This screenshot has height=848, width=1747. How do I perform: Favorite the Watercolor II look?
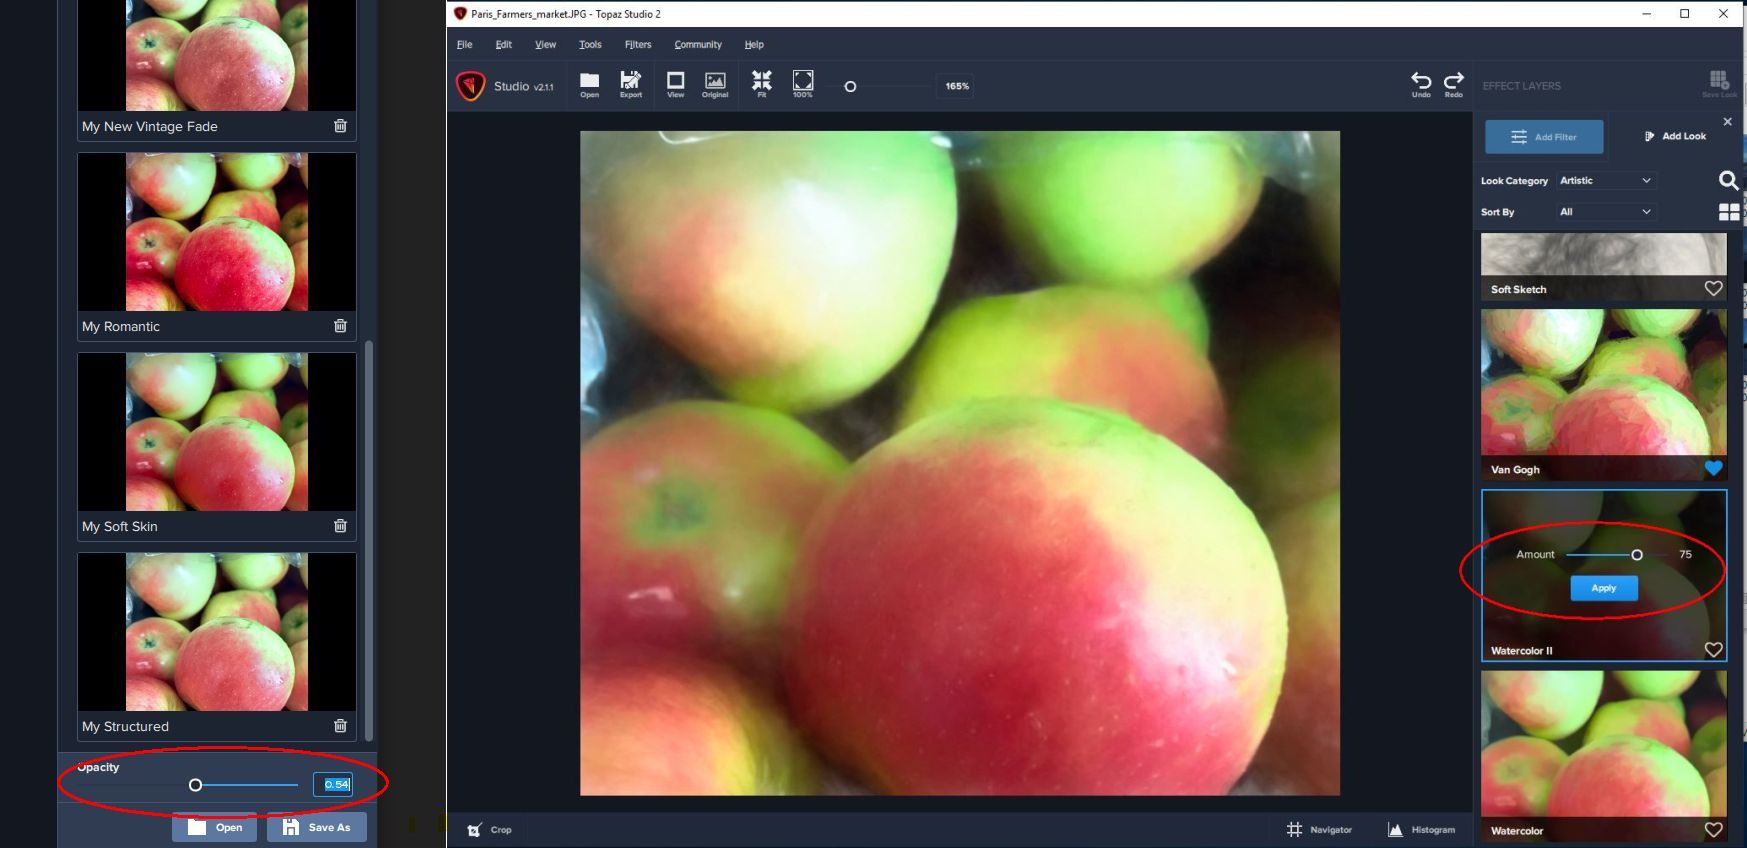pyautogui.click(x=1713, y=650)
